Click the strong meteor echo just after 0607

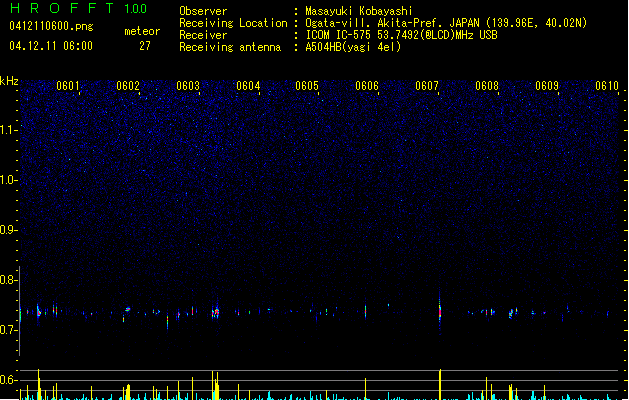440,311
